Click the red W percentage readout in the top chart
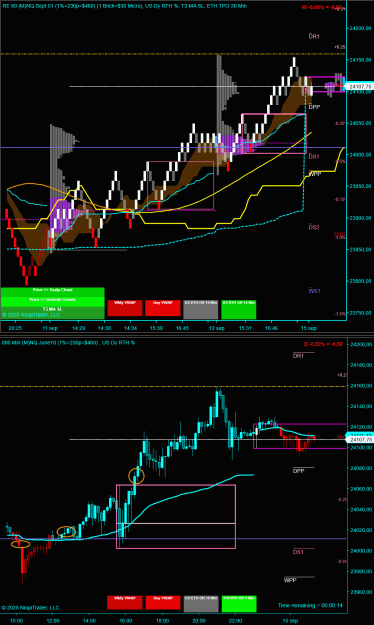Screen dimensions: 374x625 321,7
